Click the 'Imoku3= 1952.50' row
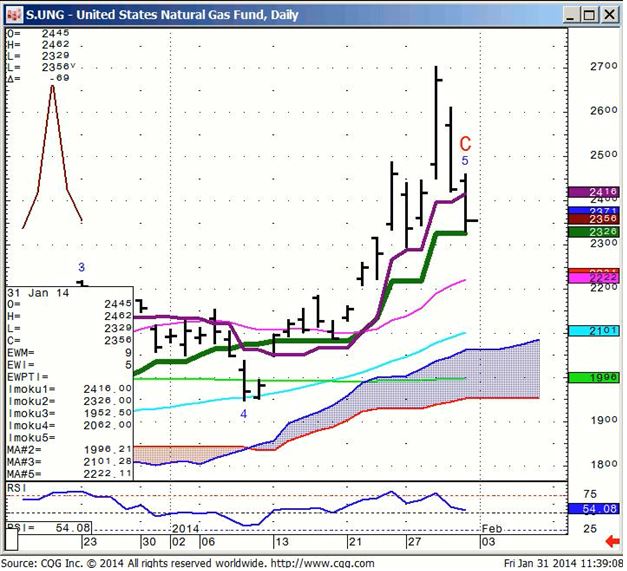The height and width of the screenshot is (571, 627). [x=70, y=413]
